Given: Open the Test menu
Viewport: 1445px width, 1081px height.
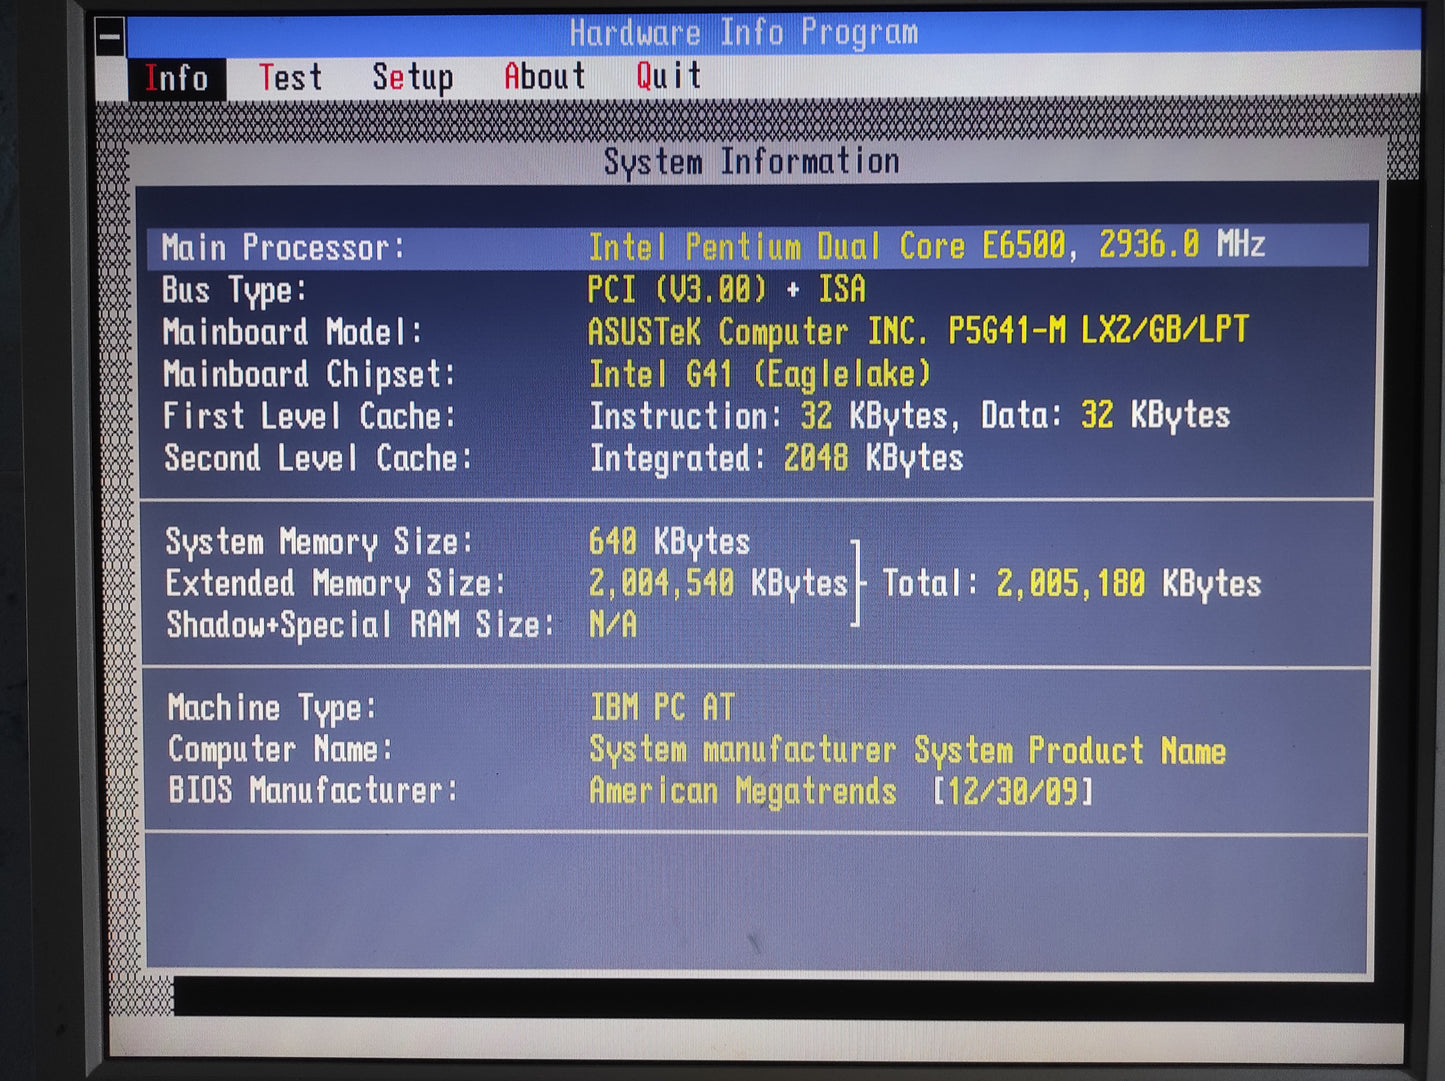Looking at the screenshot, I should (290, 78).
